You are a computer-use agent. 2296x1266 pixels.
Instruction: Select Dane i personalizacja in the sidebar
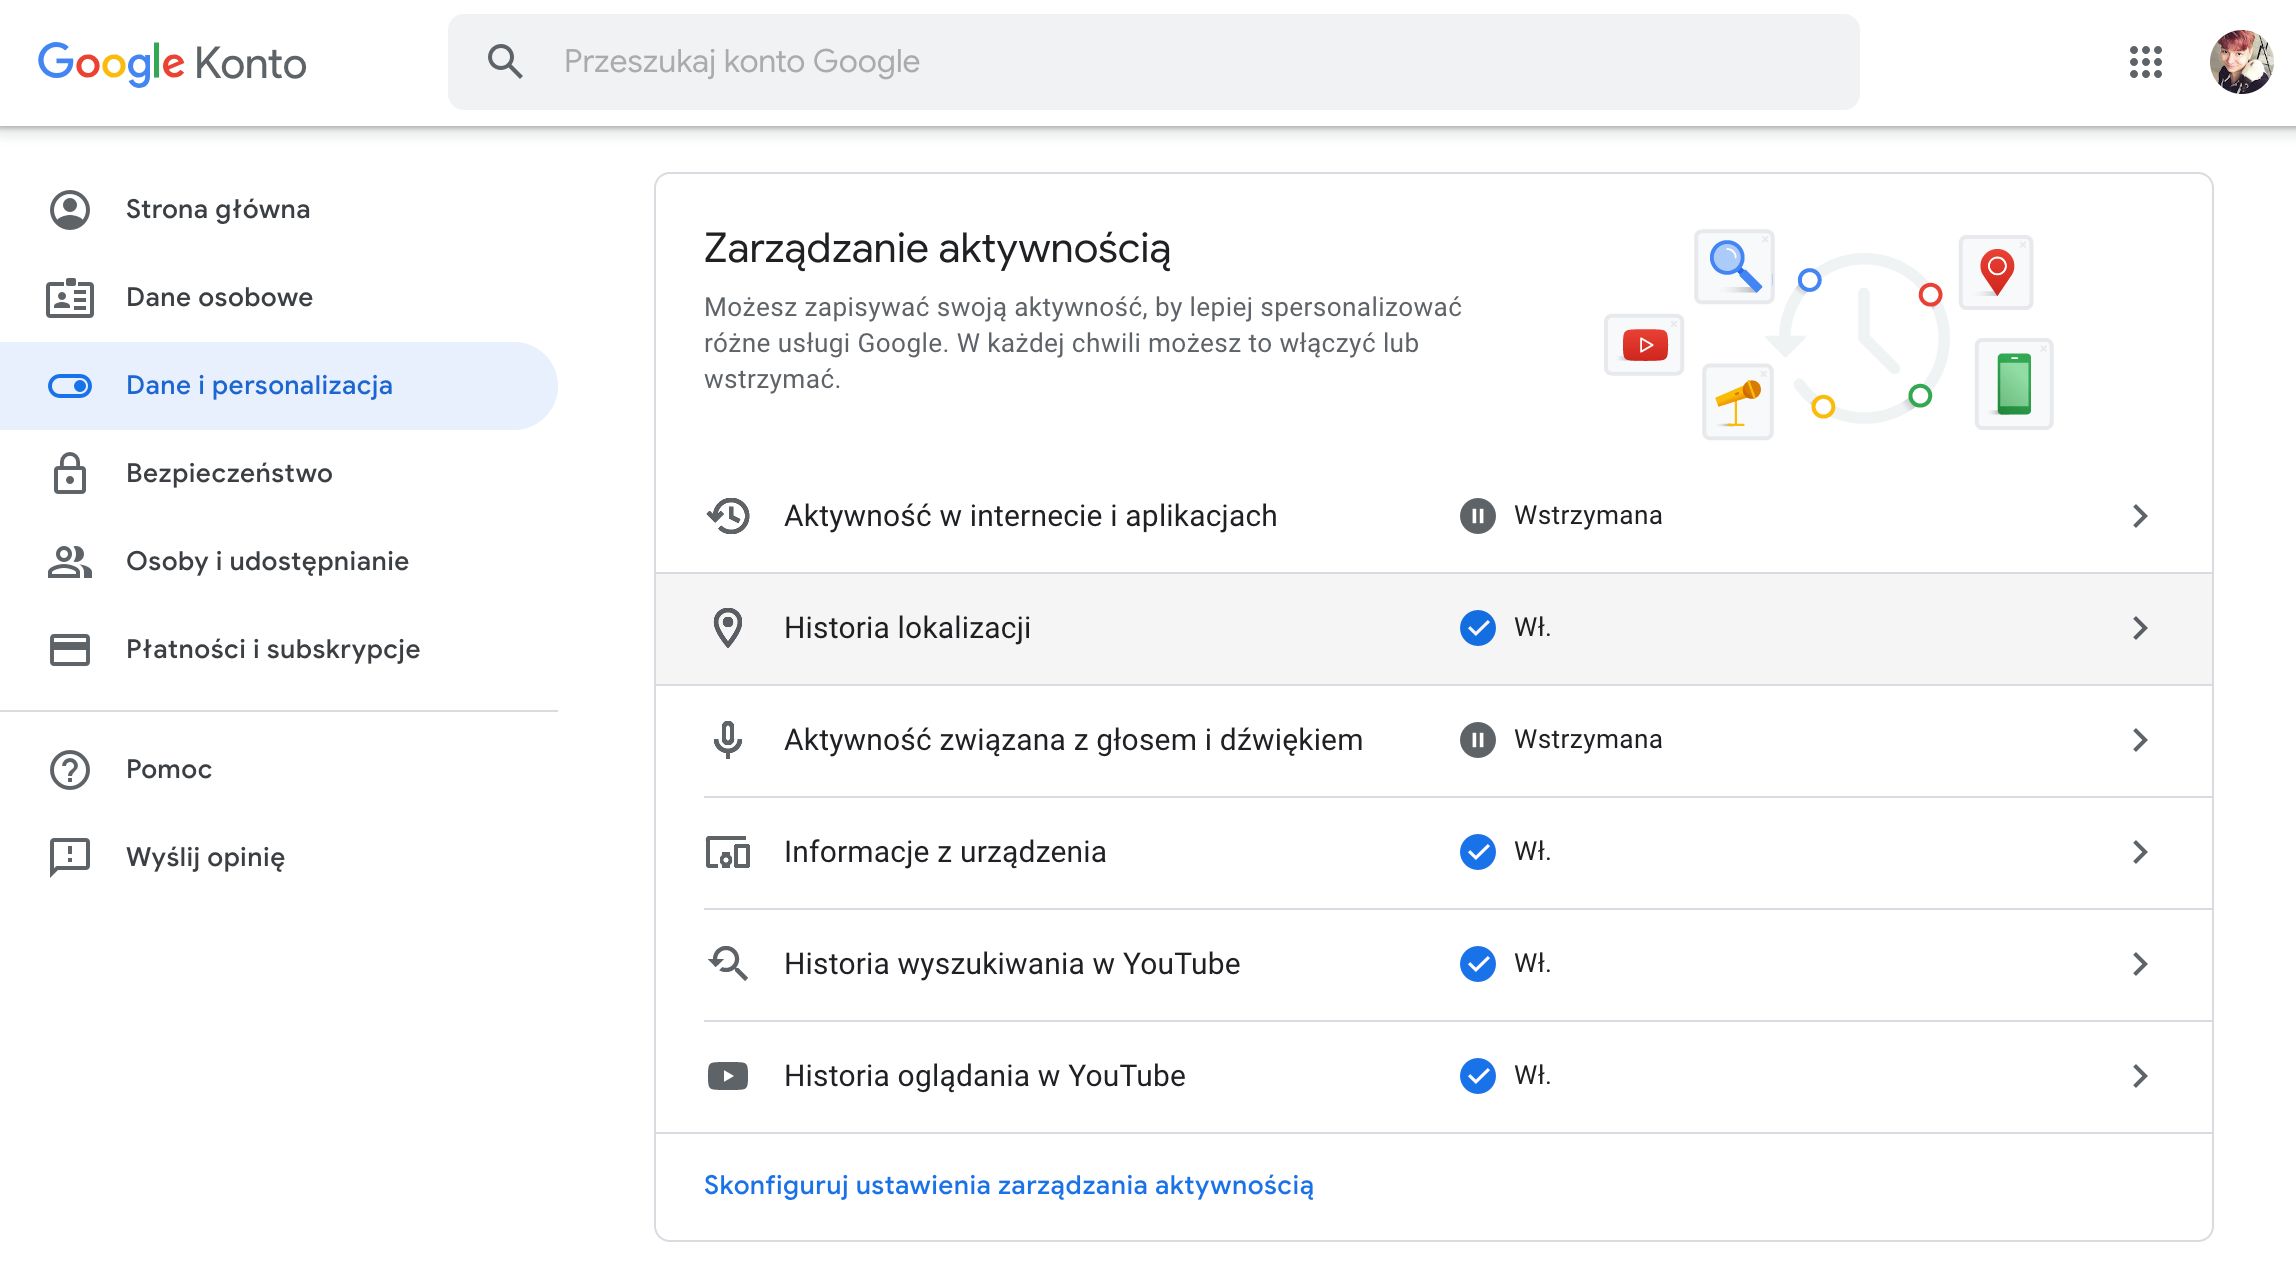(x=258, y=385)
